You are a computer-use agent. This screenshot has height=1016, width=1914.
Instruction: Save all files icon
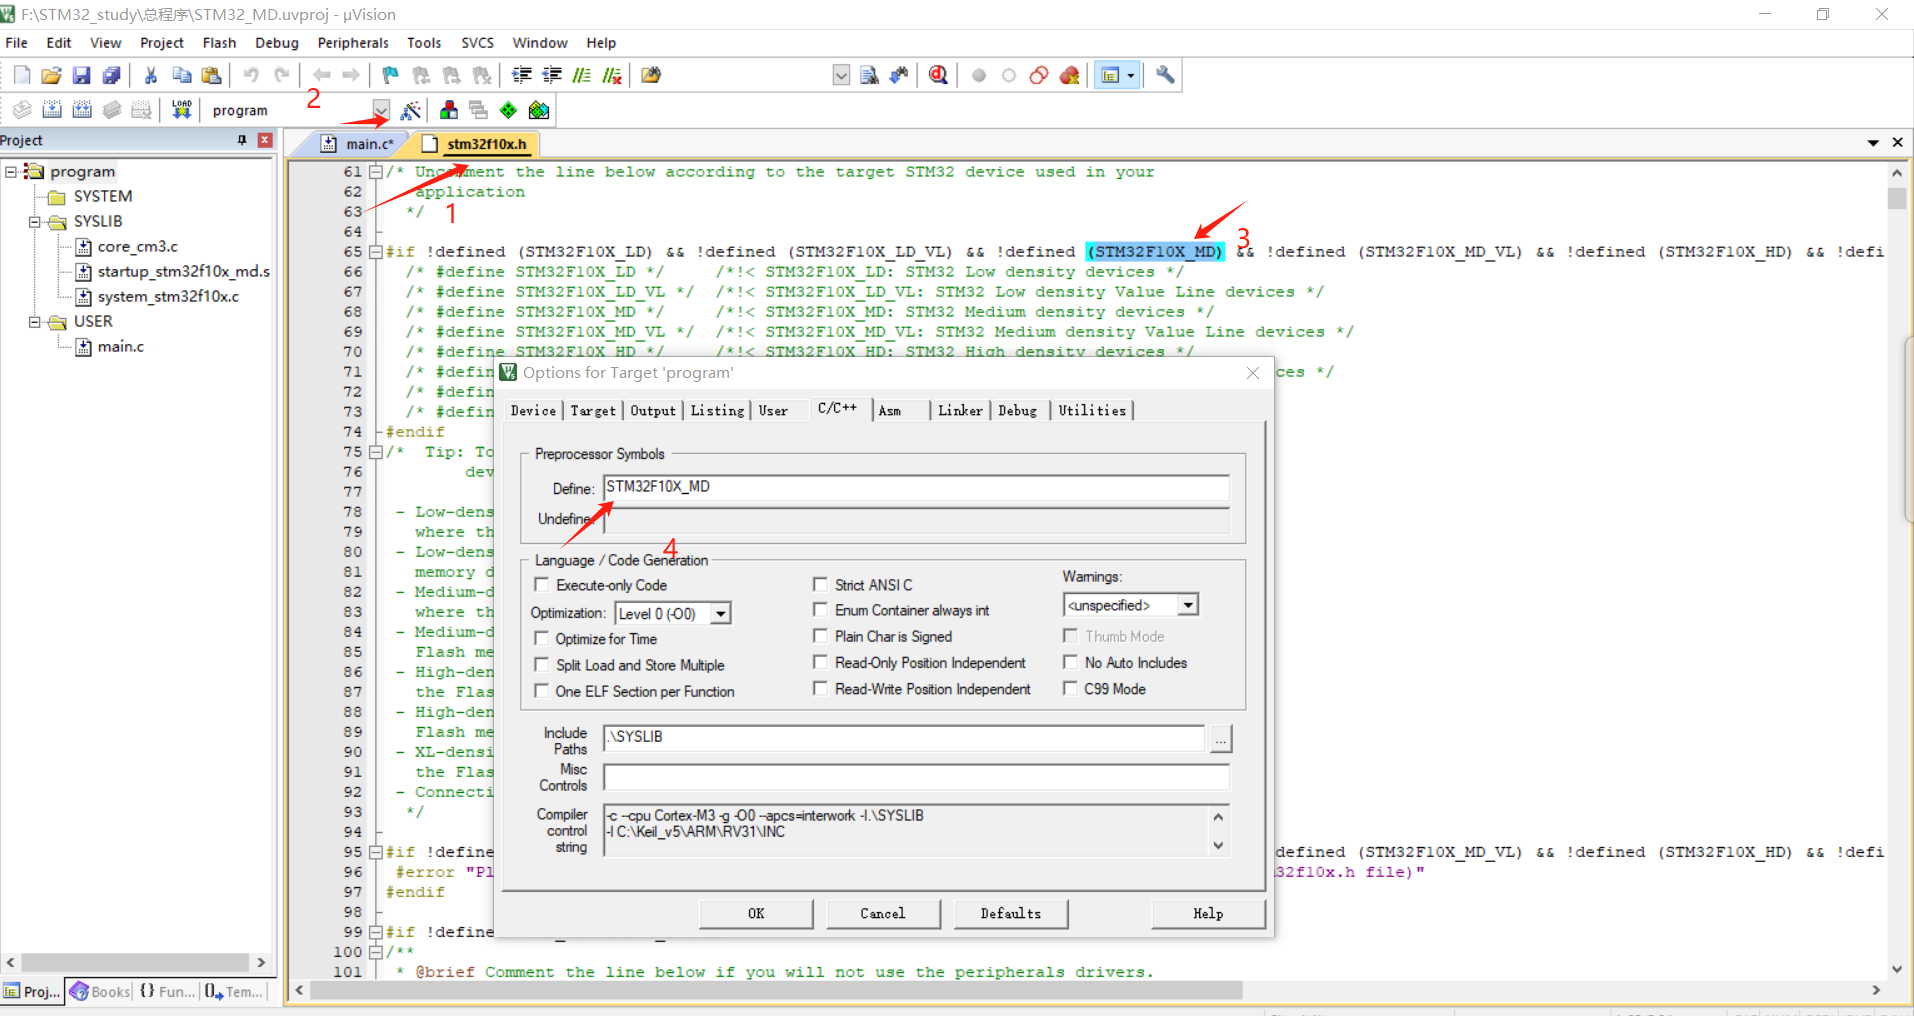pos(112,75)
